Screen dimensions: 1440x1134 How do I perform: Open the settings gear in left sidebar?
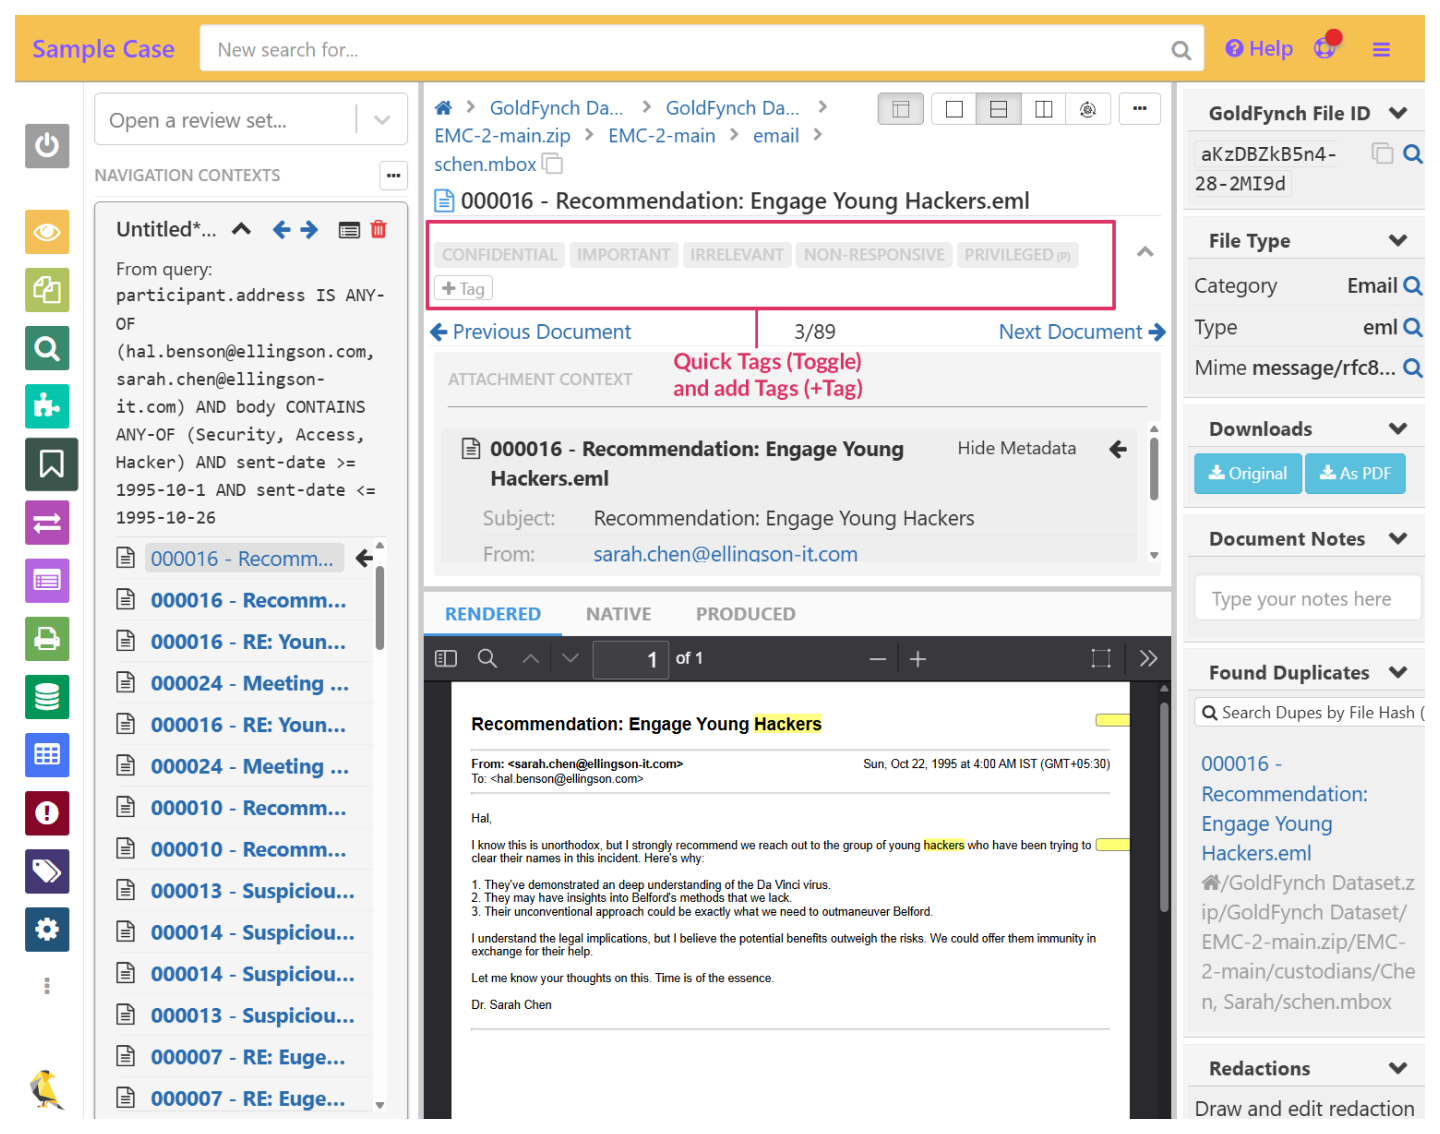click(x=47, y=929)
